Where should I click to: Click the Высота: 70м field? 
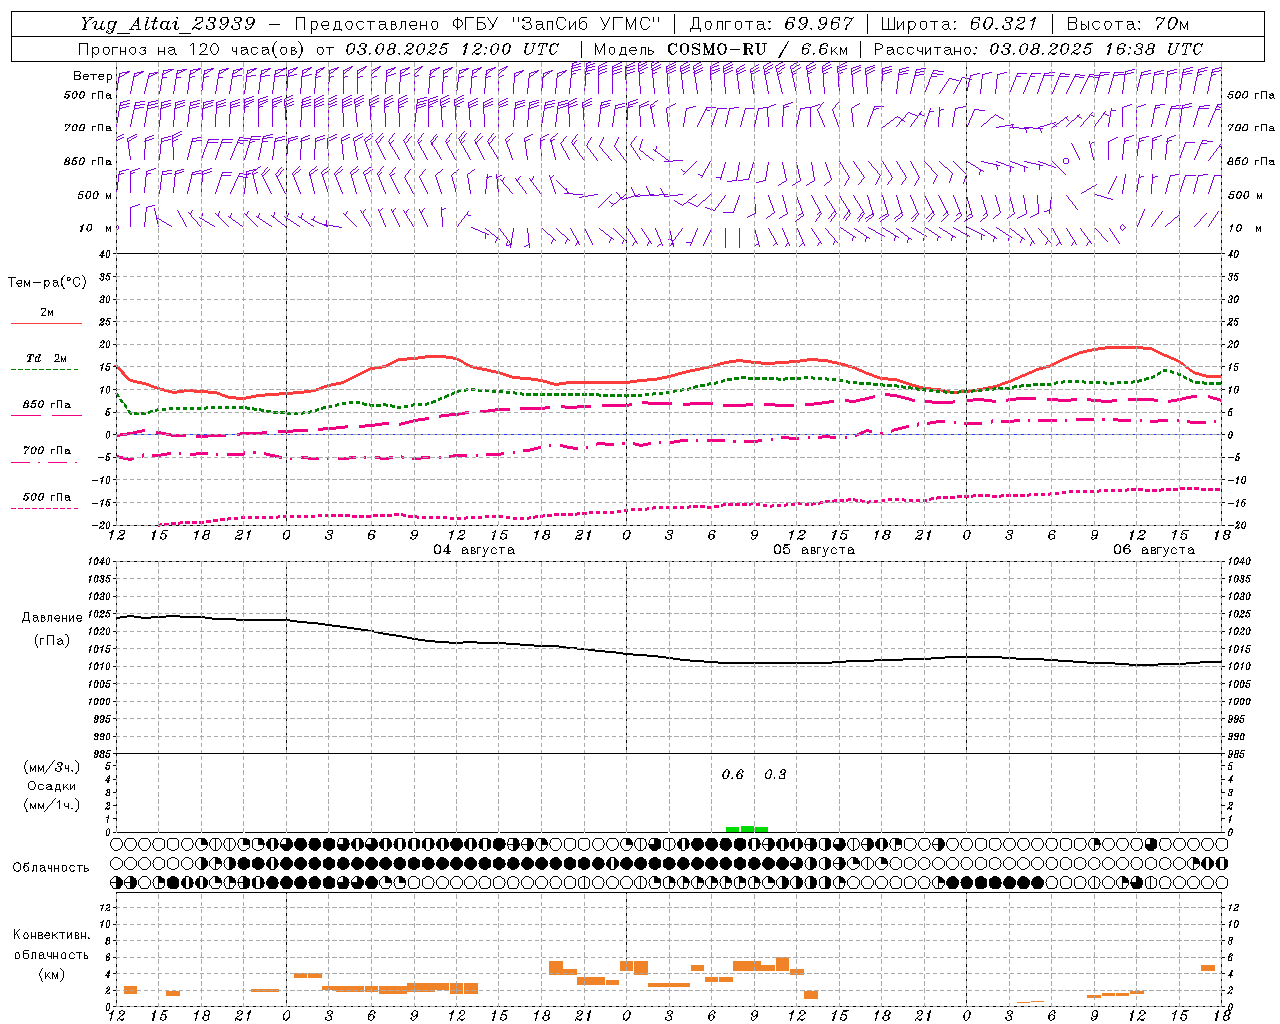coord(1128,24)
